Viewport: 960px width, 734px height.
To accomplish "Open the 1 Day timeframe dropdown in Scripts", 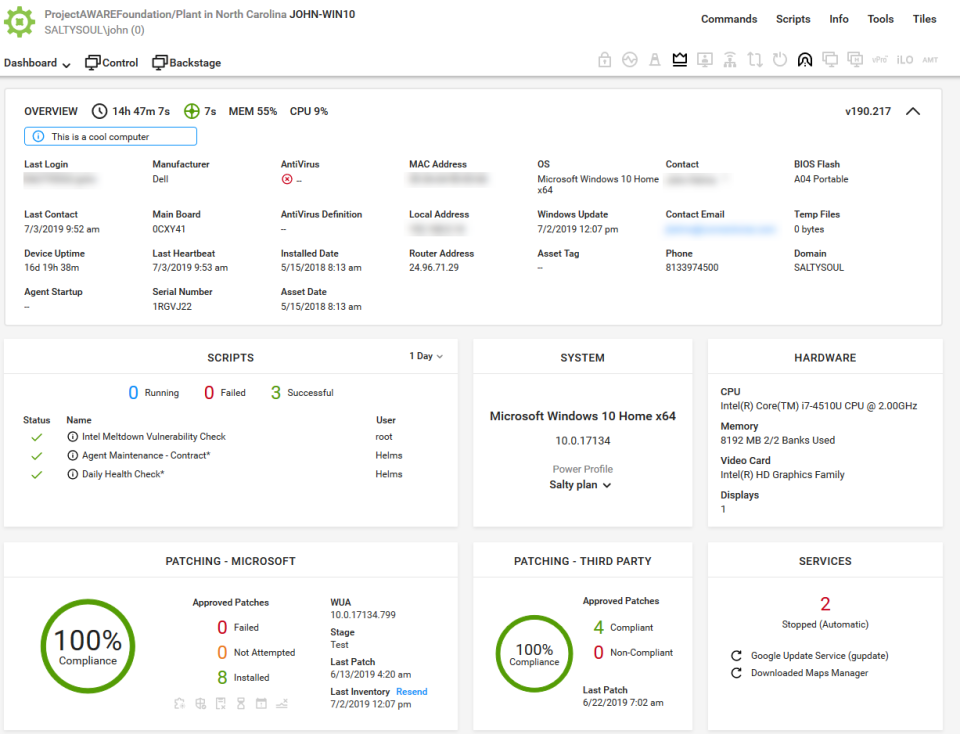I will point(421,355).
